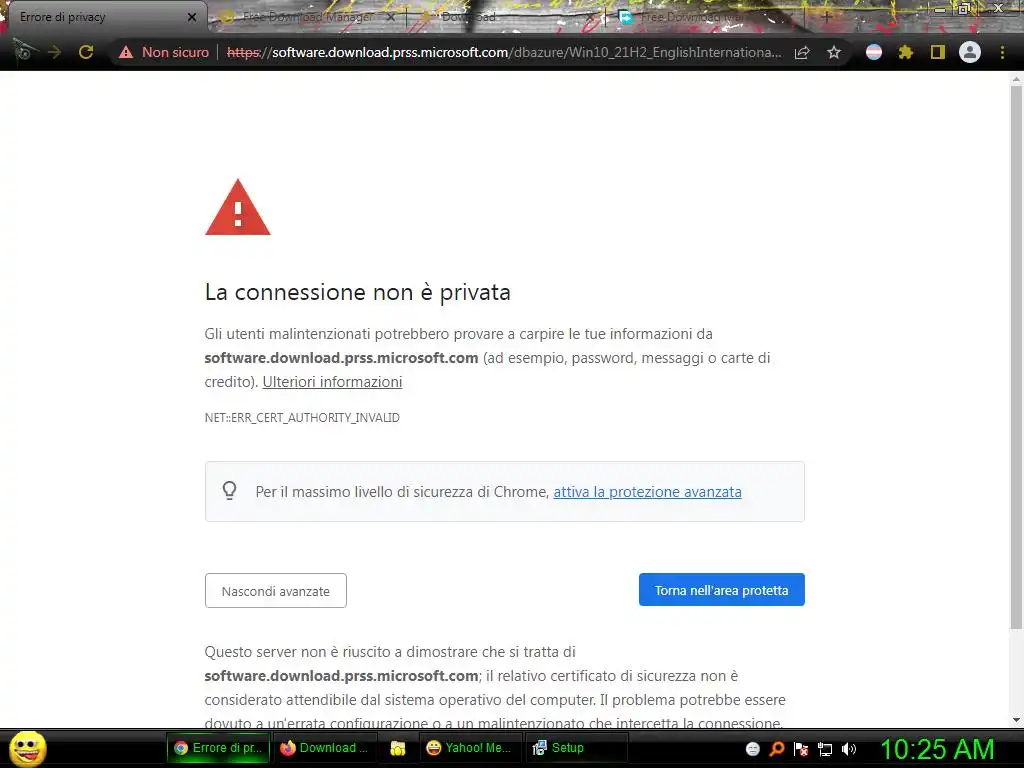Viewport: 1024px width, 768px height.
Task: Click the network tray icon
Action: point(825,749)
